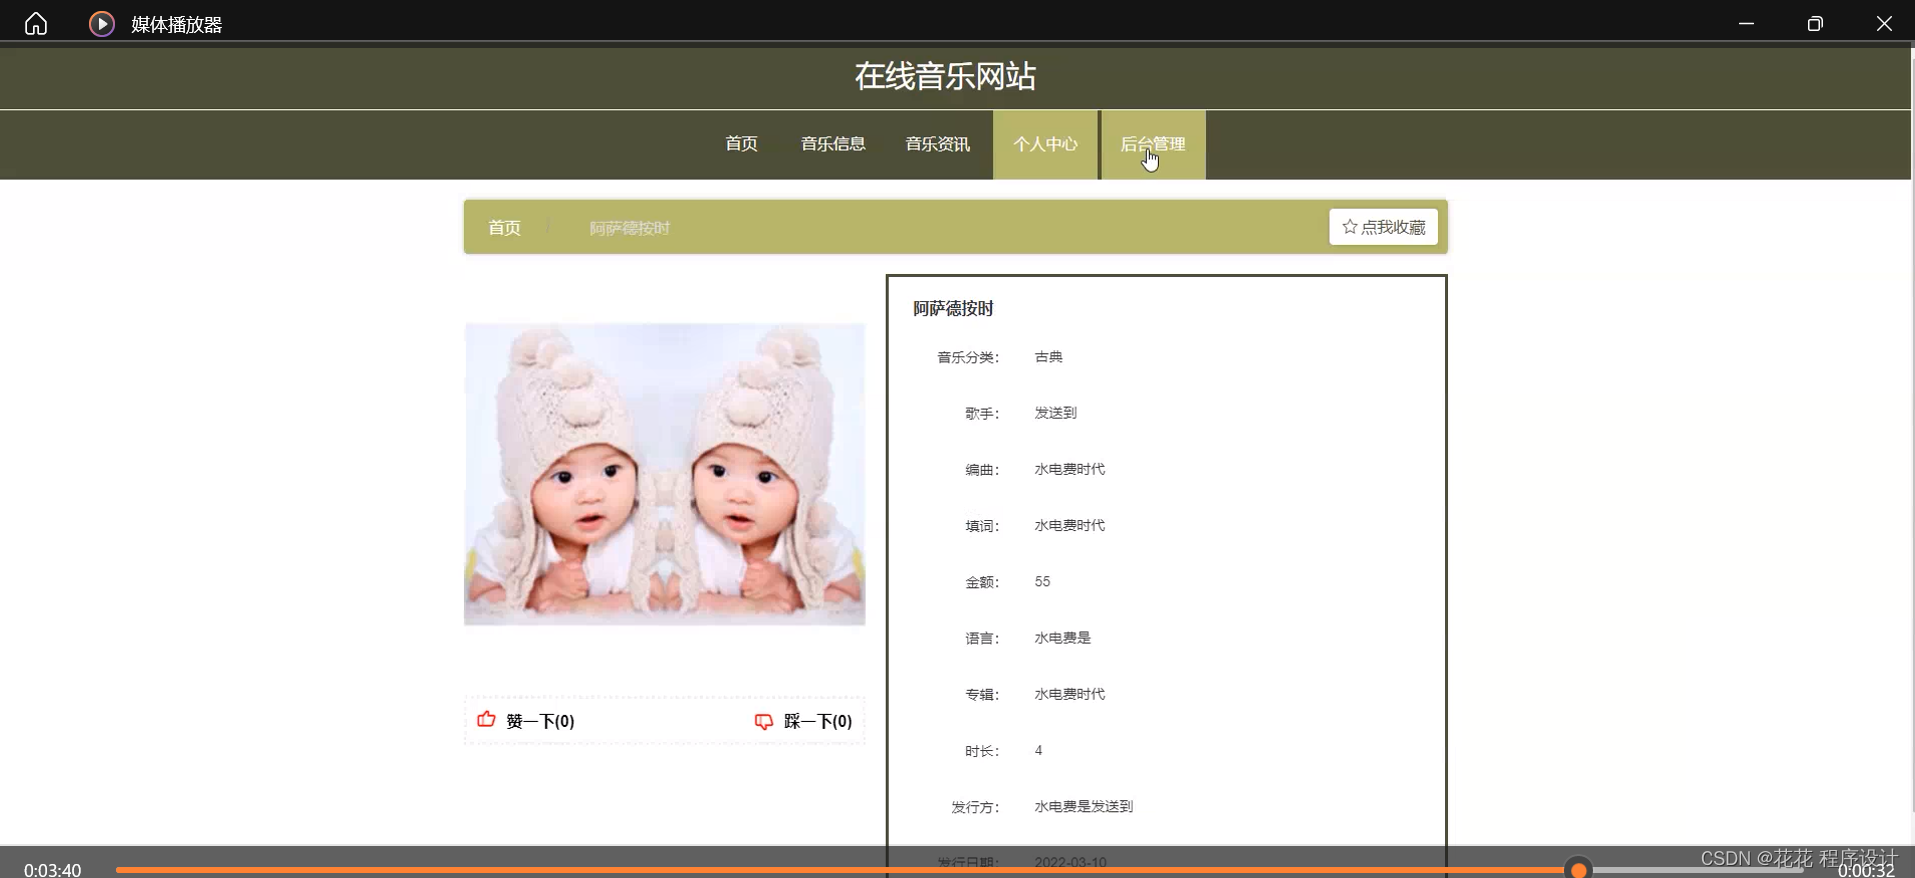
Task: Minimize the media player window
Action: click(x=1746, y=23)
